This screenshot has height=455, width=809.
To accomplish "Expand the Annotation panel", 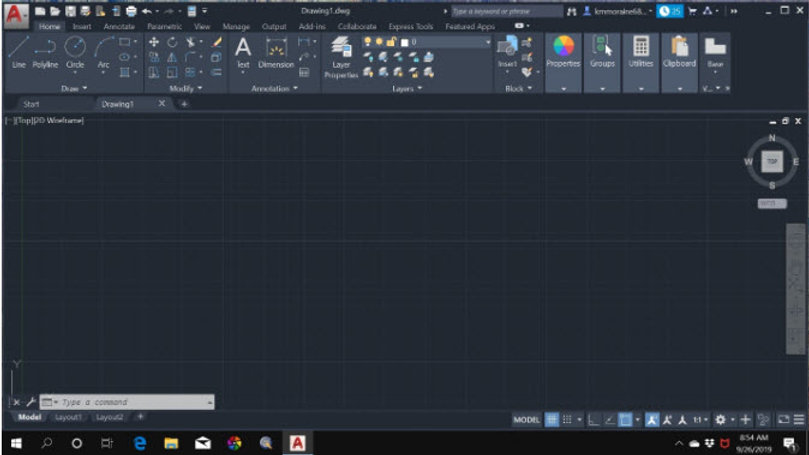I will click(x=274, y=88).
